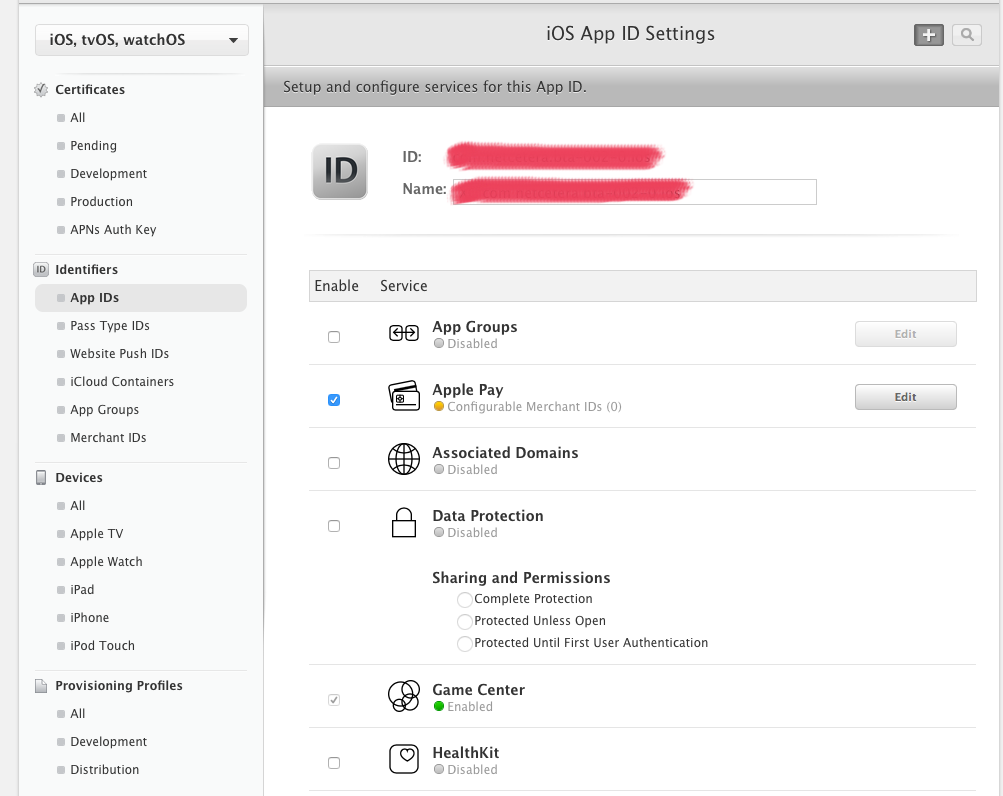The height and width of the screenshot is (796, 1003).
Task: Select Protected Unless Open radio option
Action: coord(464,622)
